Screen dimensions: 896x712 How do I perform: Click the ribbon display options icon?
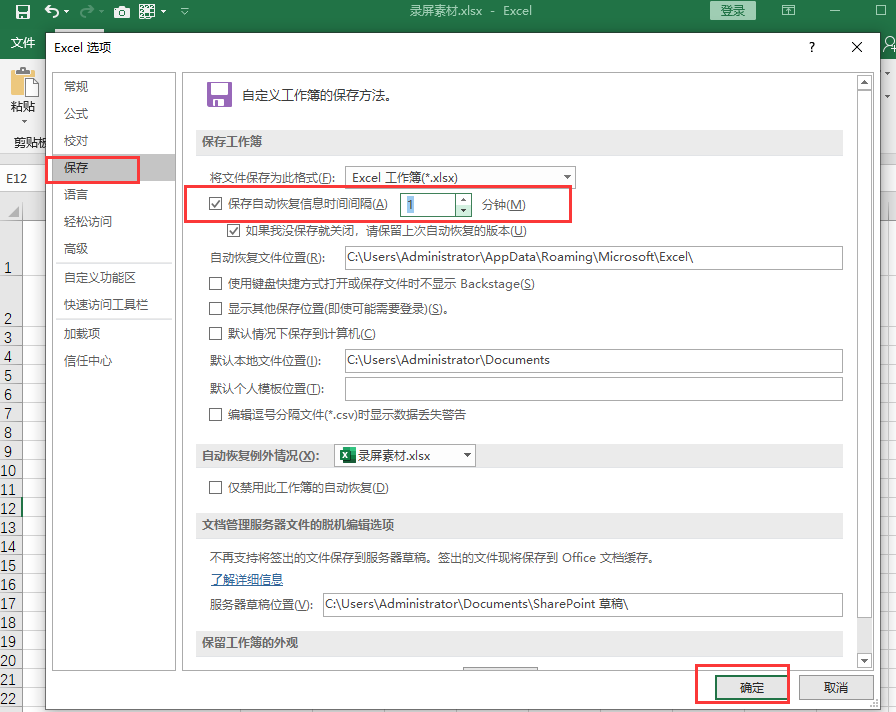coord(789,10)
